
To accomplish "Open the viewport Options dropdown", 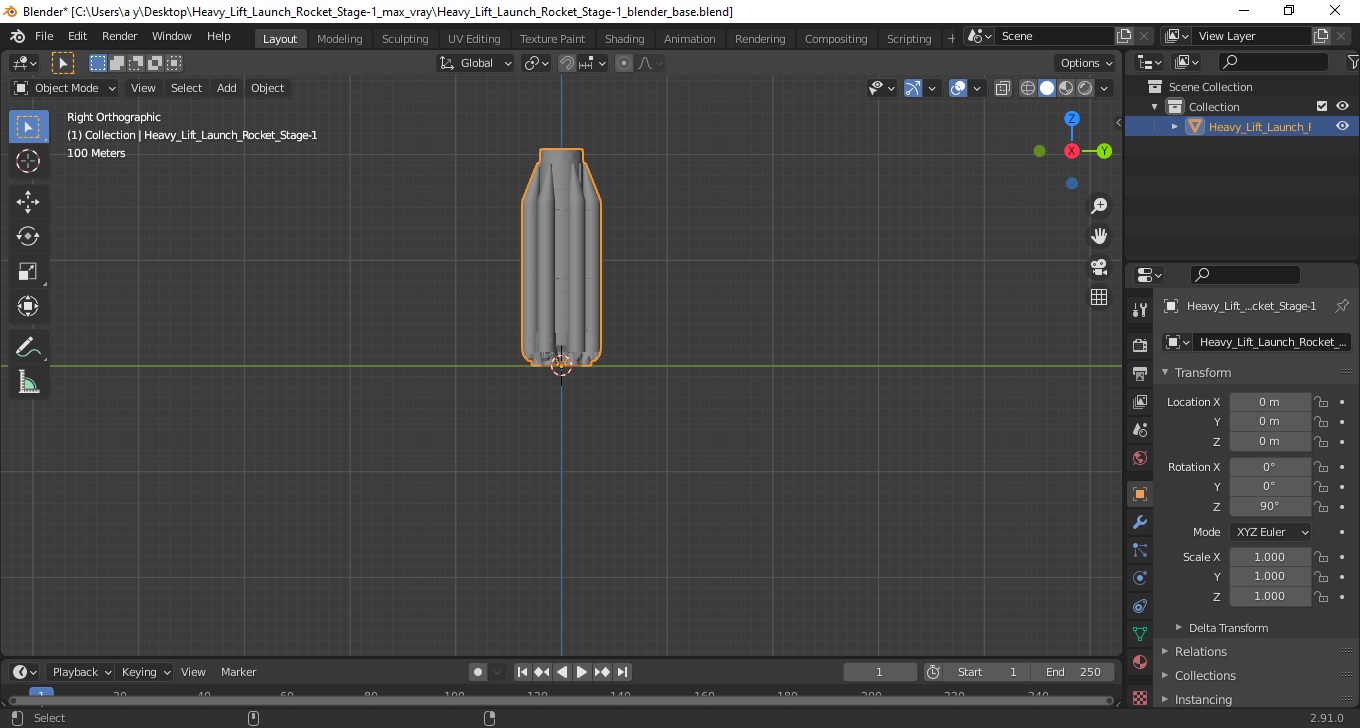I will 1086,63.
